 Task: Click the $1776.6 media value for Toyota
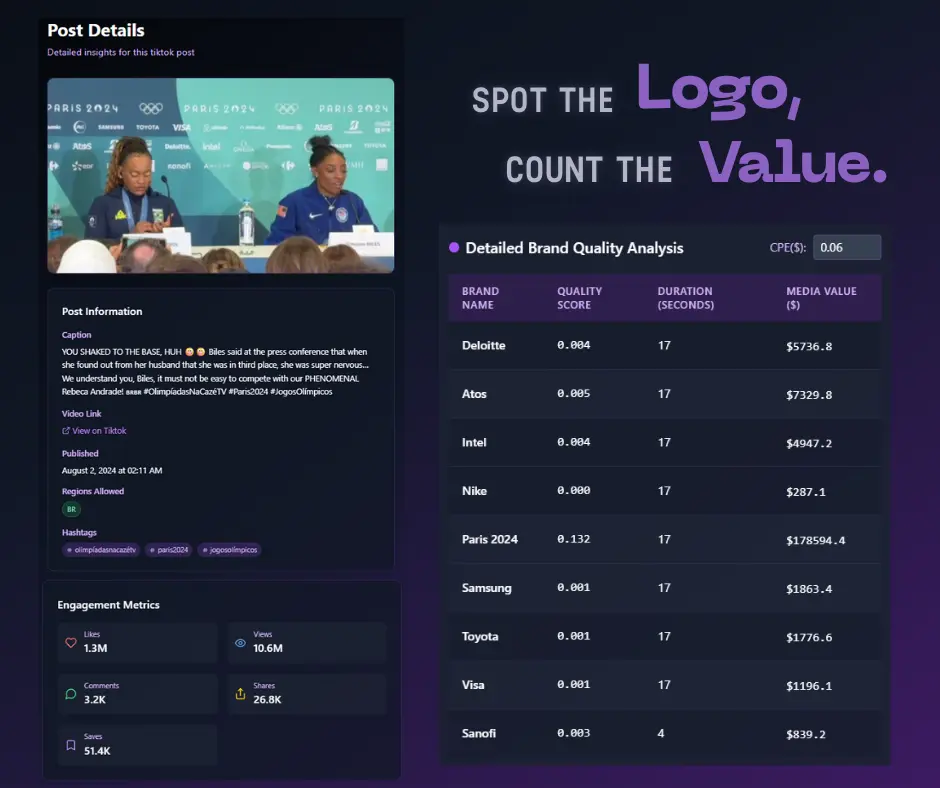(809, 637)
